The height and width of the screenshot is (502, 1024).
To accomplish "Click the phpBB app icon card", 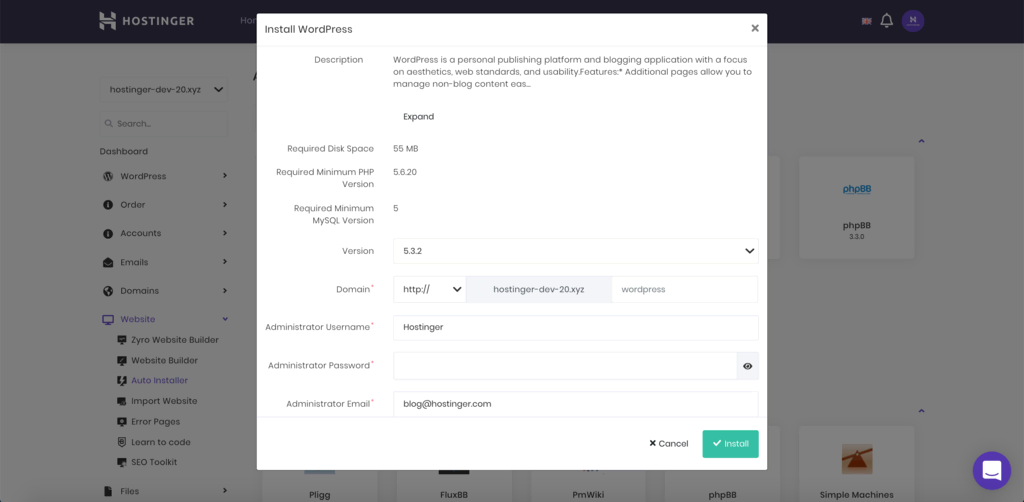I will coord(856,200).
